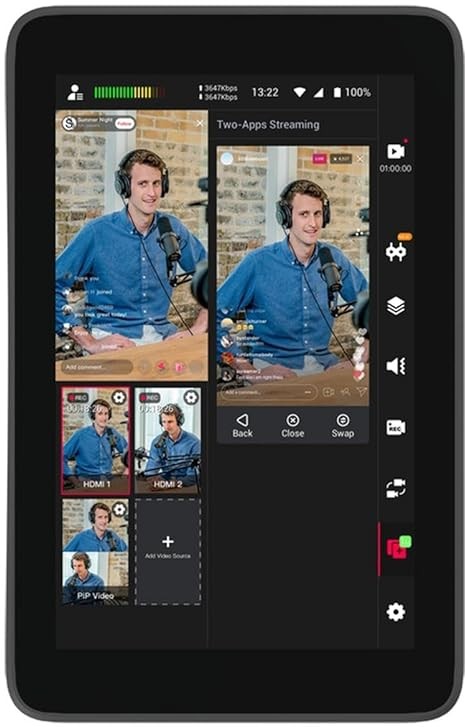The image size is (466, 727).
Task: Close the right streaming app preview with X
Action: point(360,159)
